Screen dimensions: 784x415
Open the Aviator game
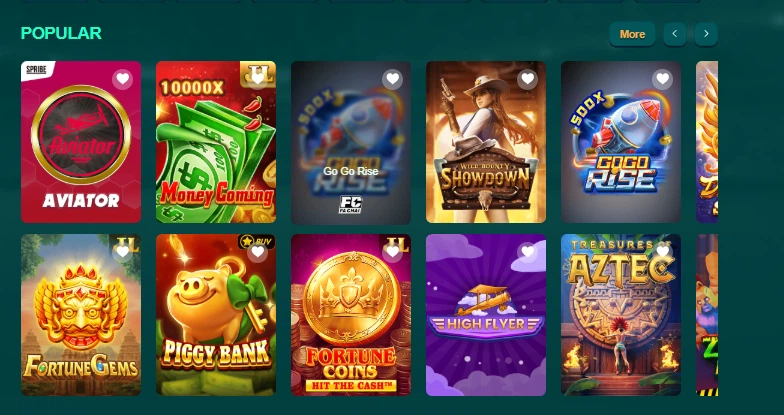click(x=81, y=142)
